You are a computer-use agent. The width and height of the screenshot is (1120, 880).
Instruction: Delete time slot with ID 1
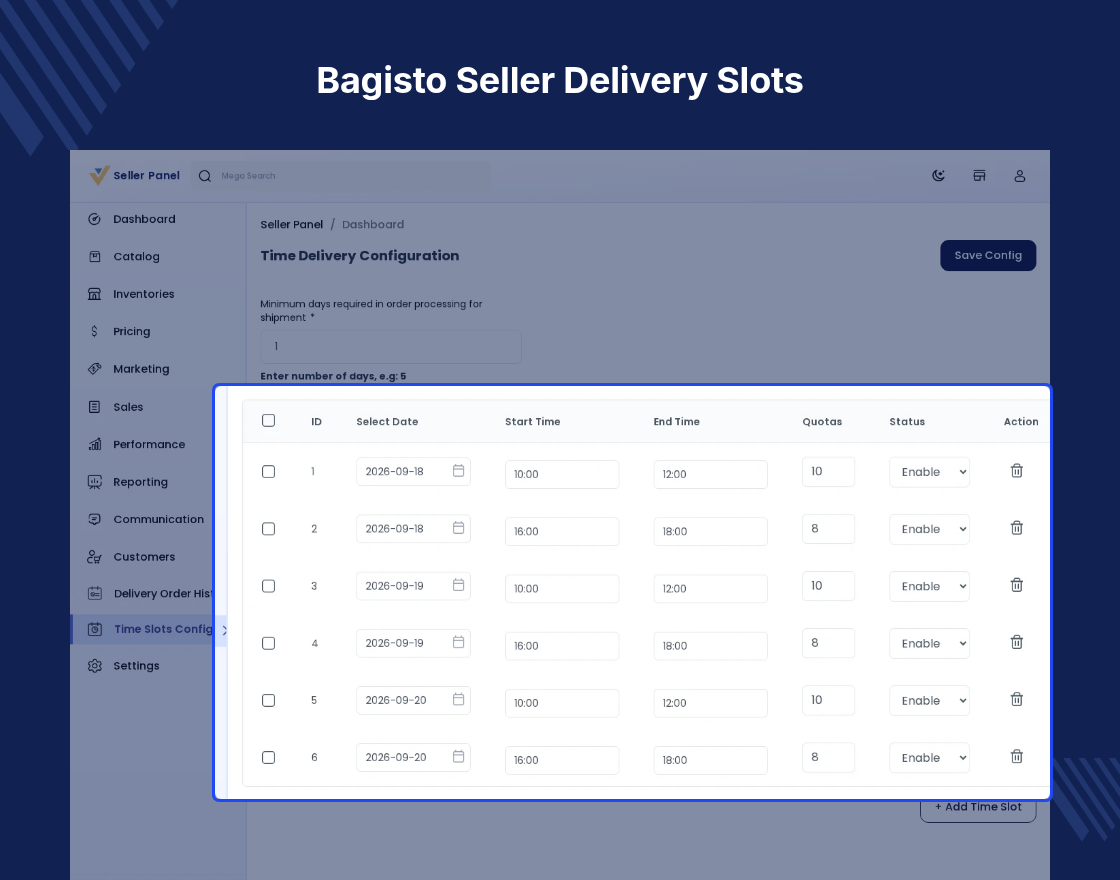(1016, 471)
